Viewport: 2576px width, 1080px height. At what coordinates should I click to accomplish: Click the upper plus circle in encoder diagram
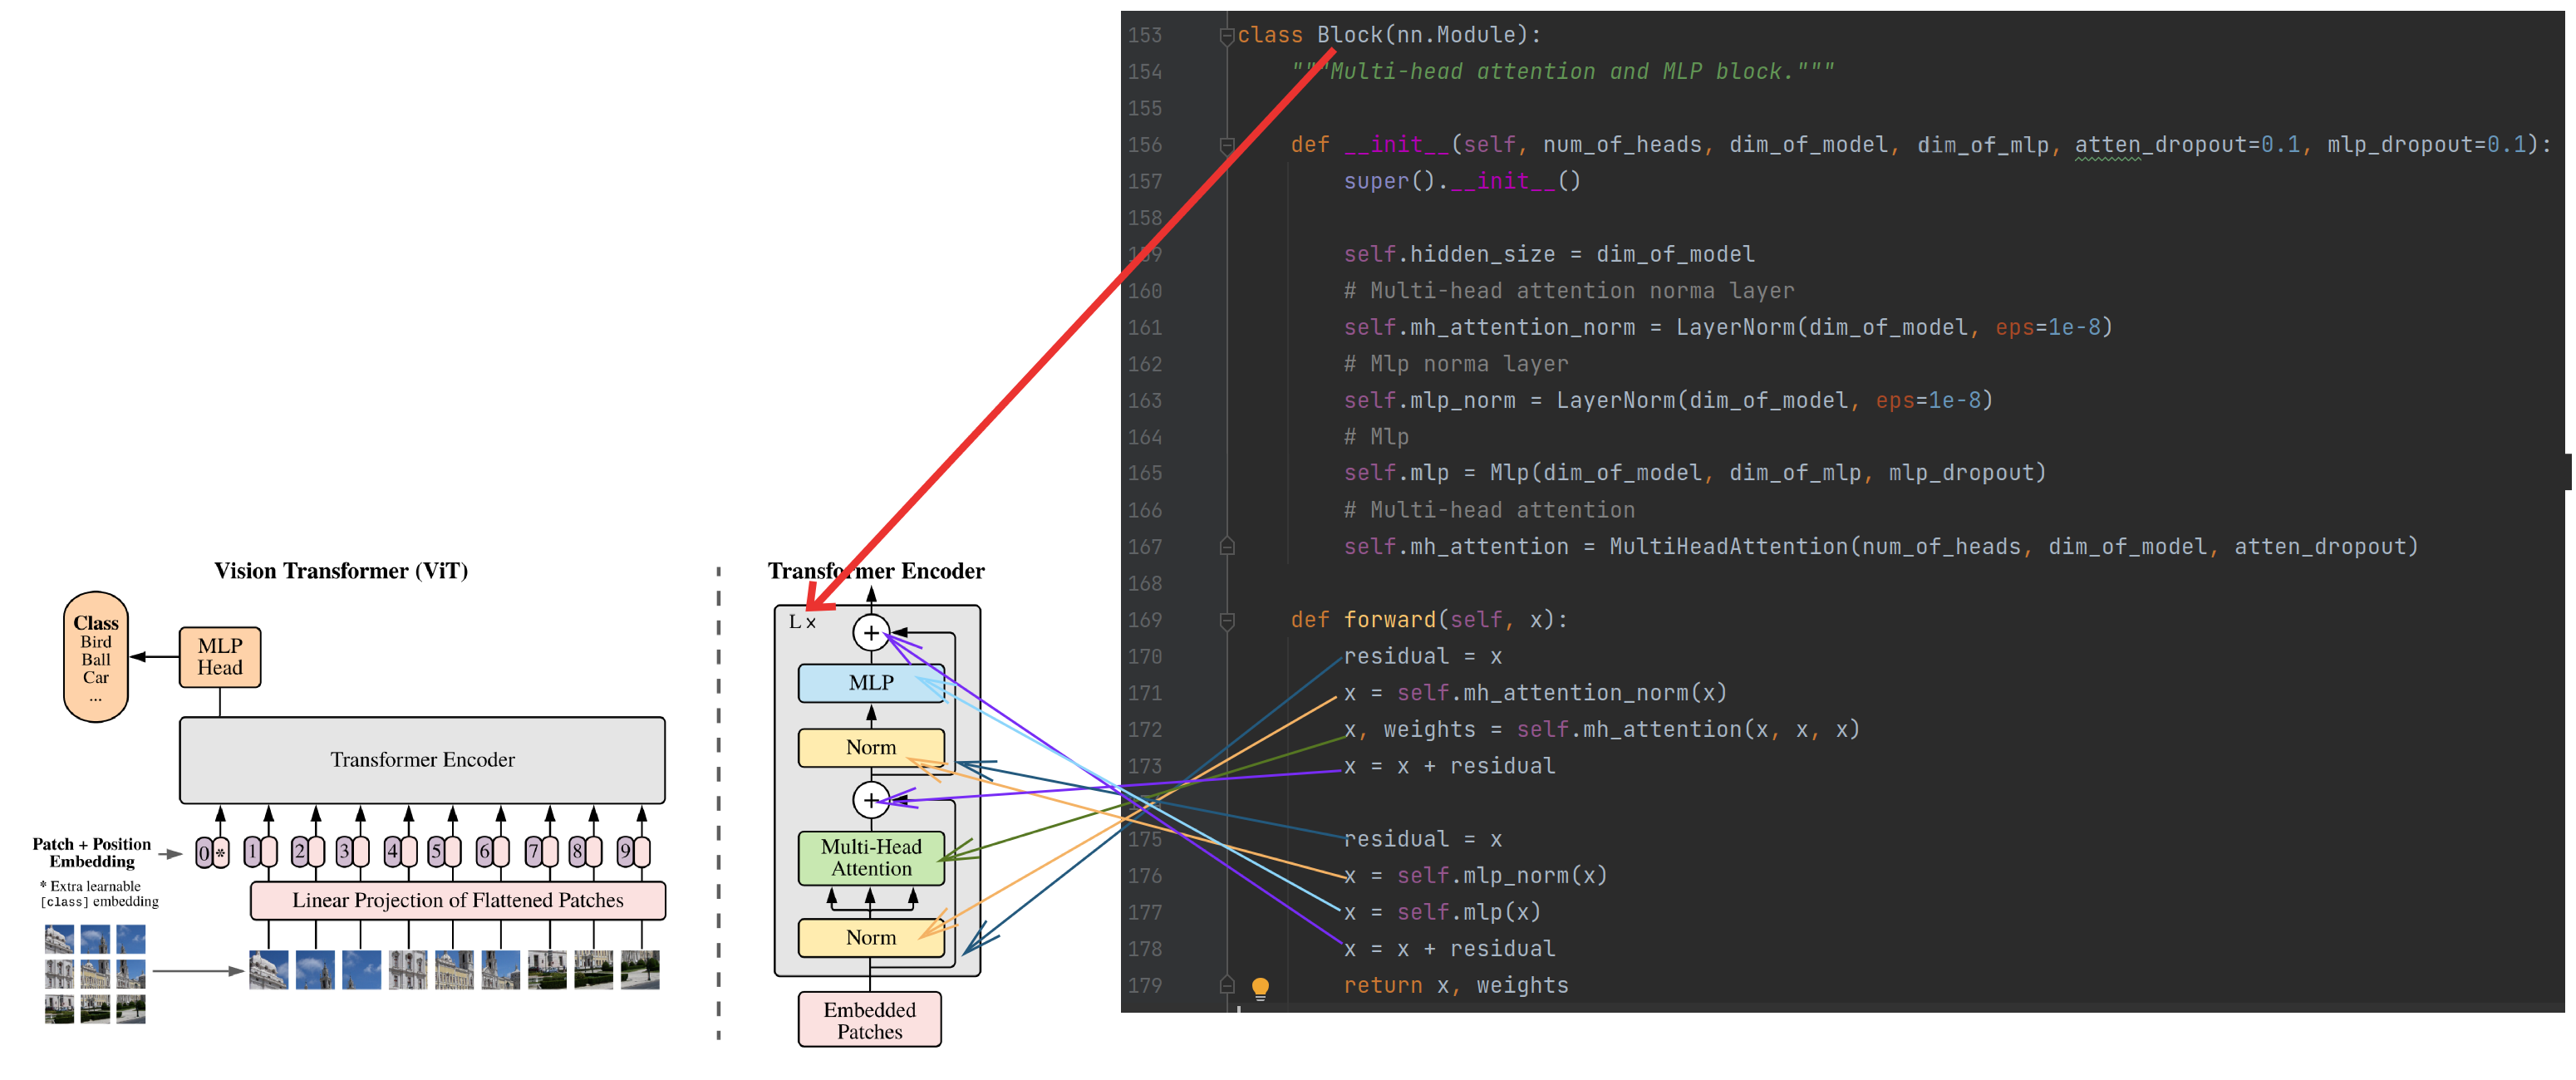click(871, 633)
